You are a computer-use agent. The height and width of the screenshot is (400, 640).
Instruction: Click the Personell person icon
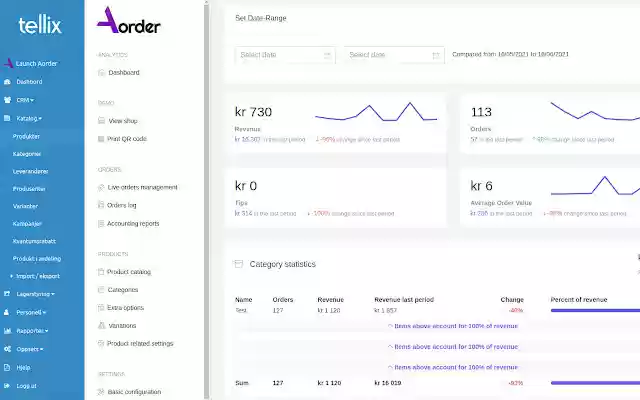[x=7, y=312]
